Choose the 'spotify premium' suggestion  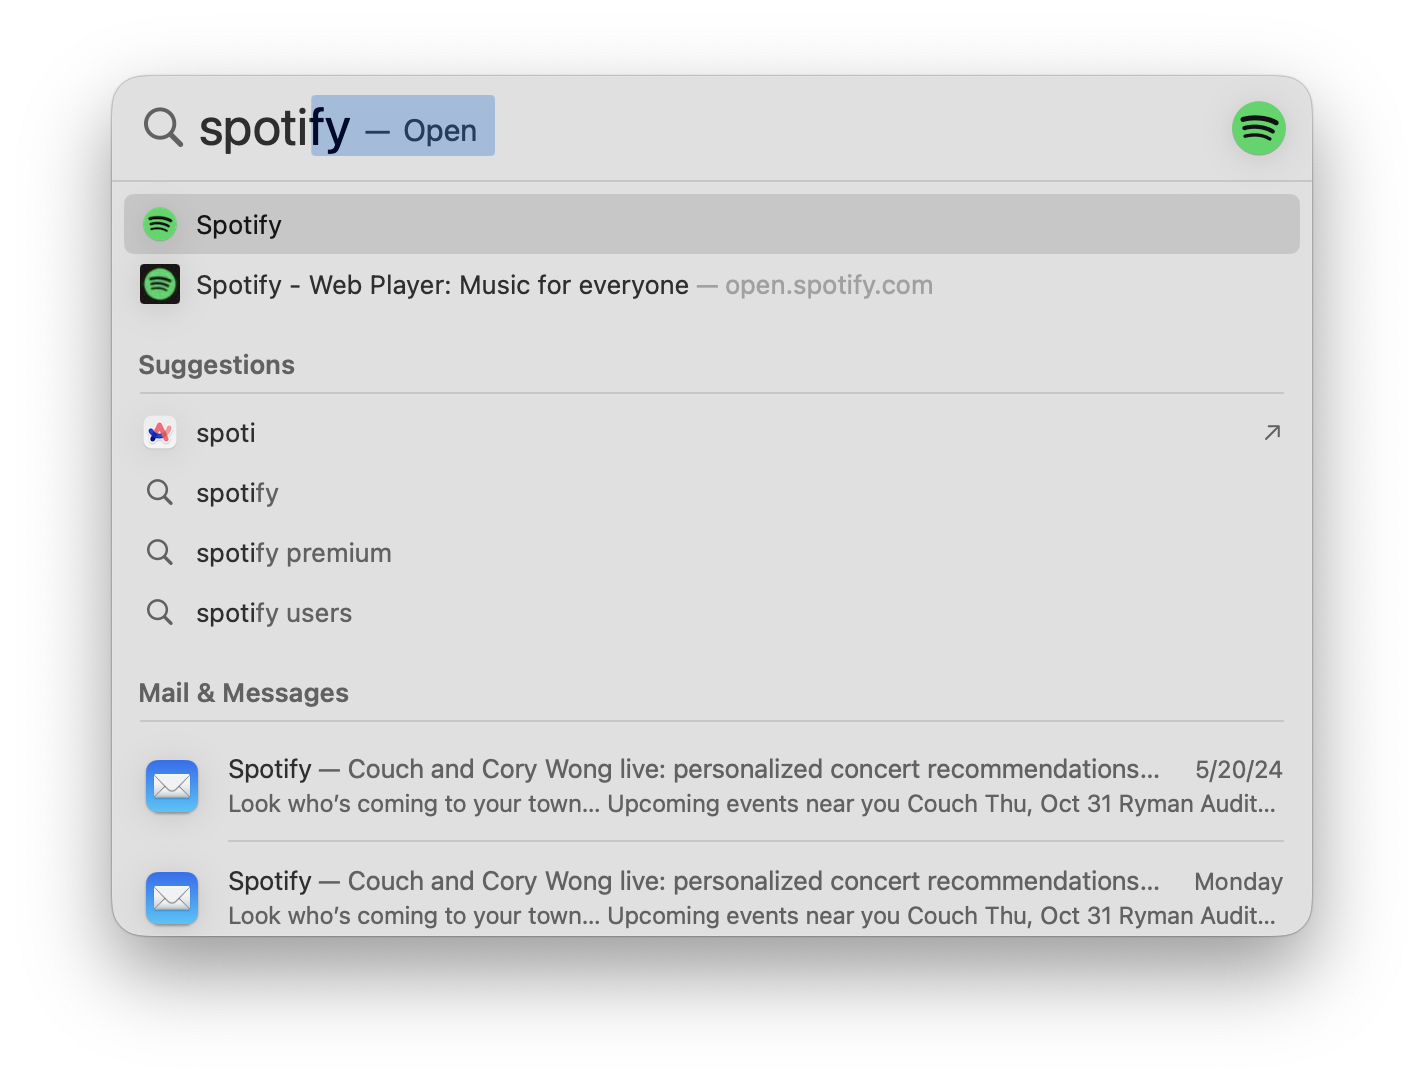(x=712, y=552)
